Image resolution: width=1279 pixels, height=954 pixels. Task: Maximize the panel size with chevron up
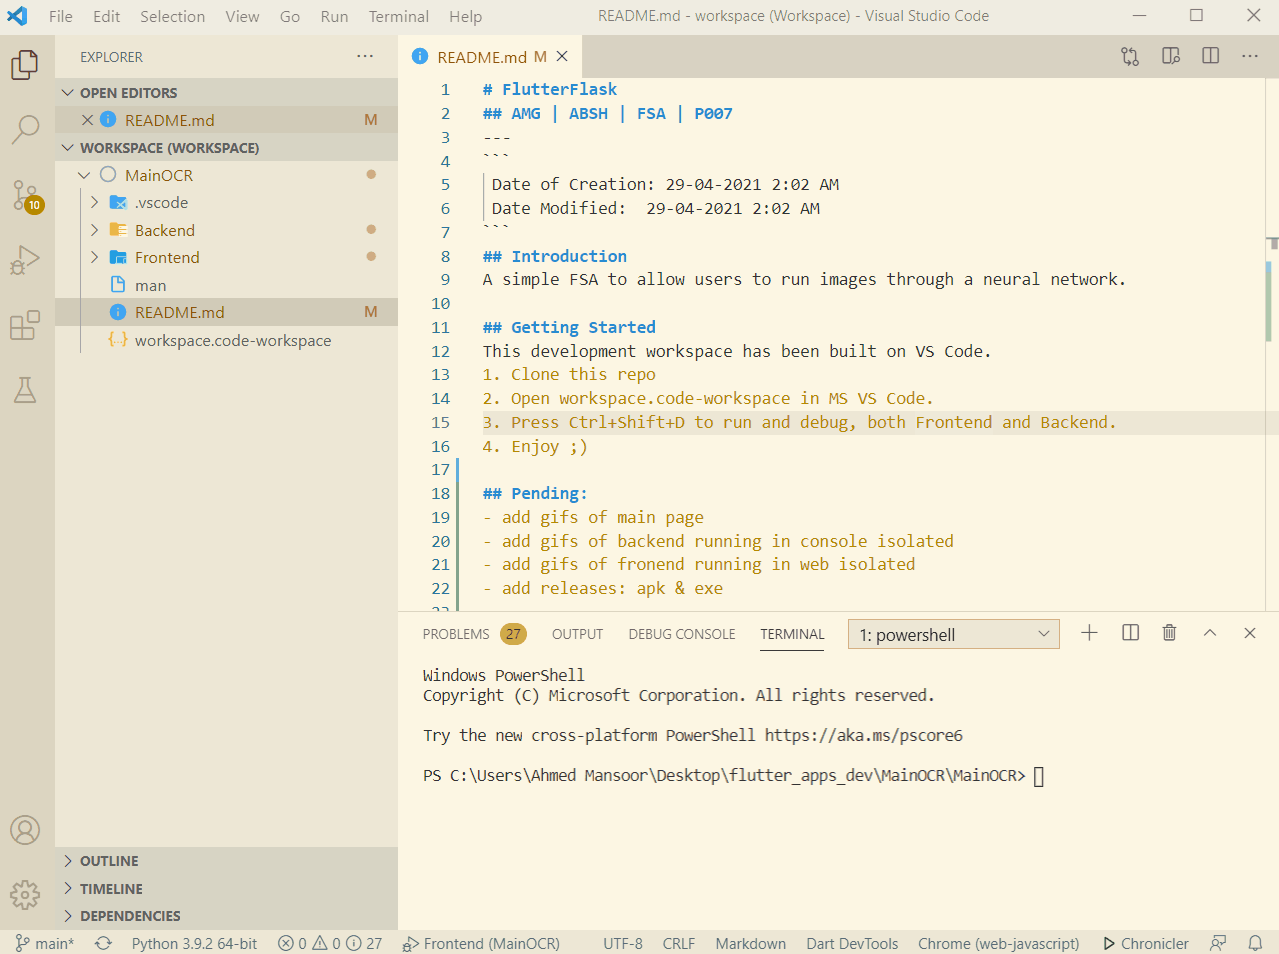pyautogui.click(x=1210, y=633)
